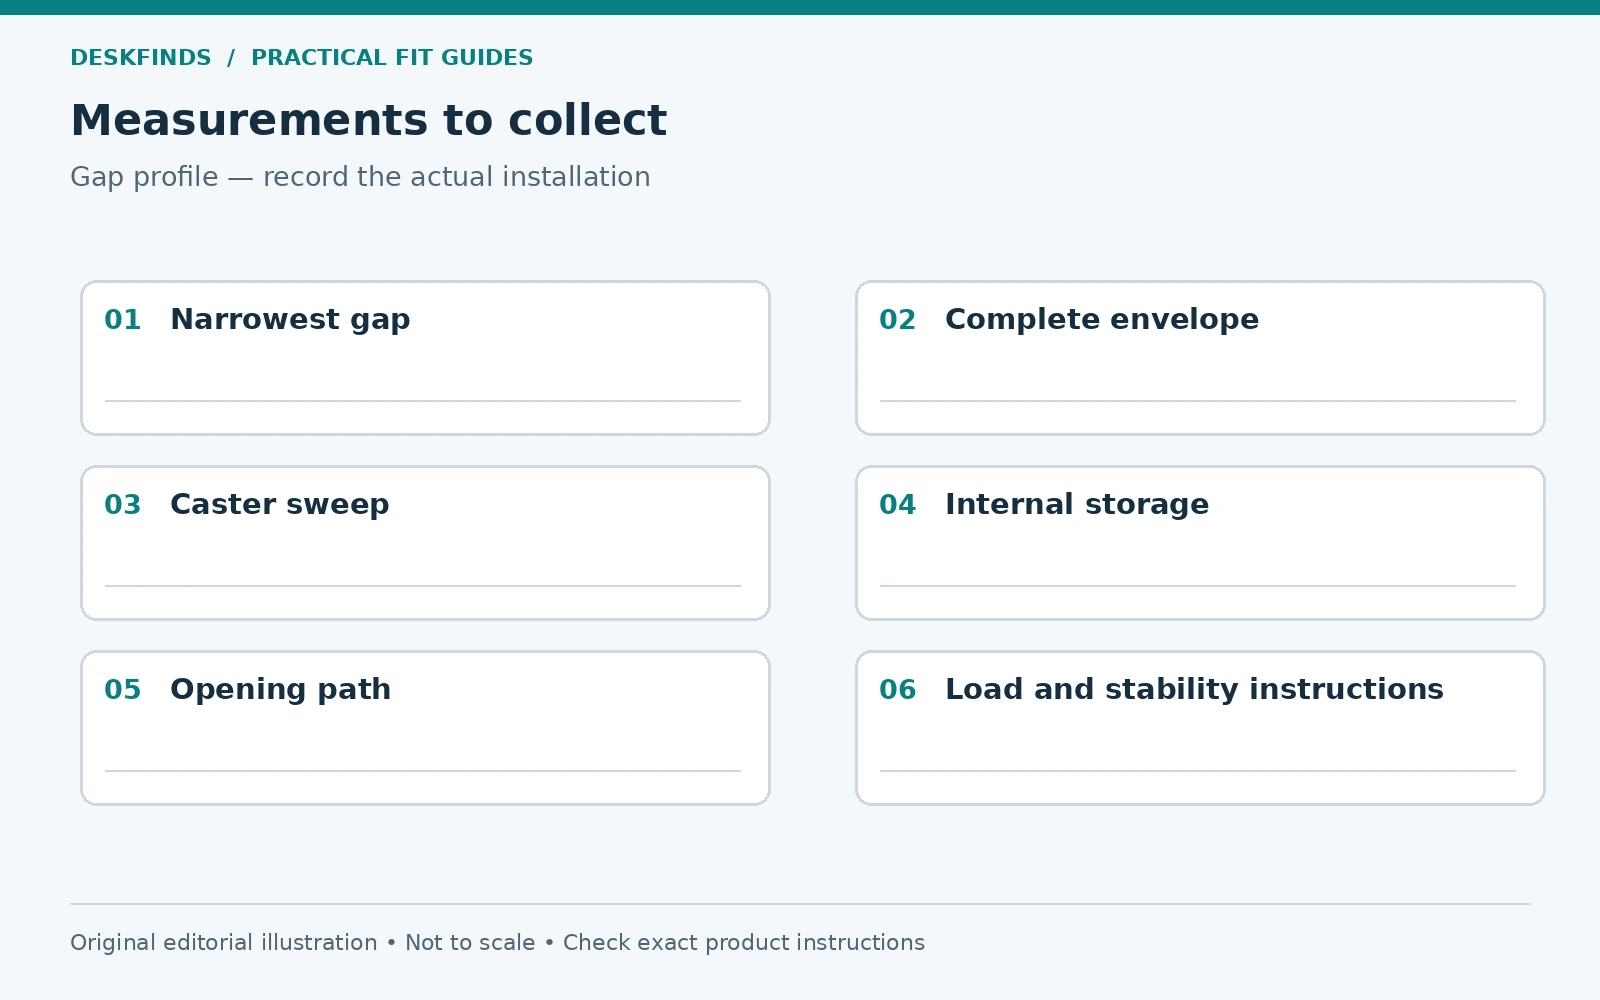Click the 03 number badge
The height and width of the screenshot is (1000, 1600).
(x=123, y=505)
